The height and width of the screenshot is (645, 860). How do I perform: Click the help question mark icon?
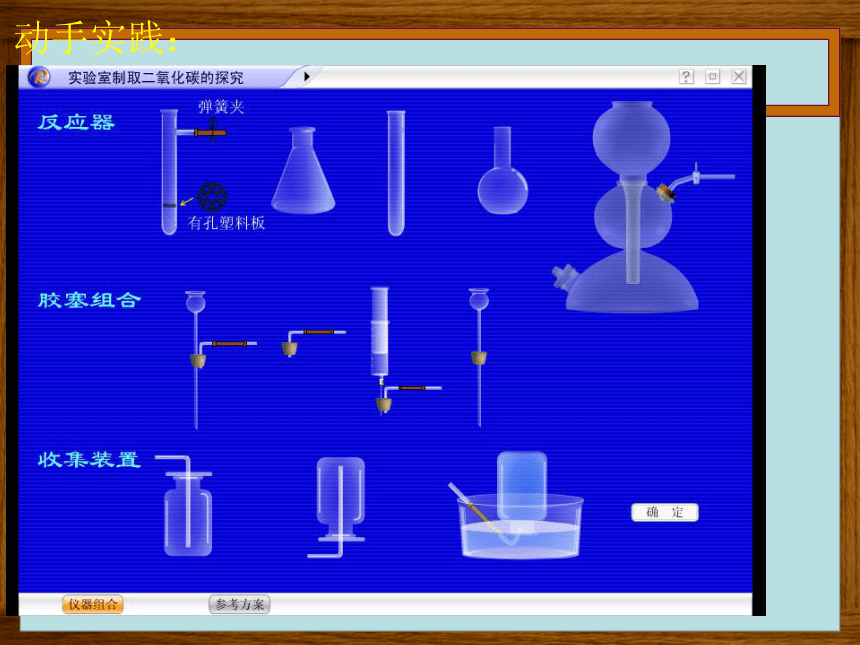686,77
